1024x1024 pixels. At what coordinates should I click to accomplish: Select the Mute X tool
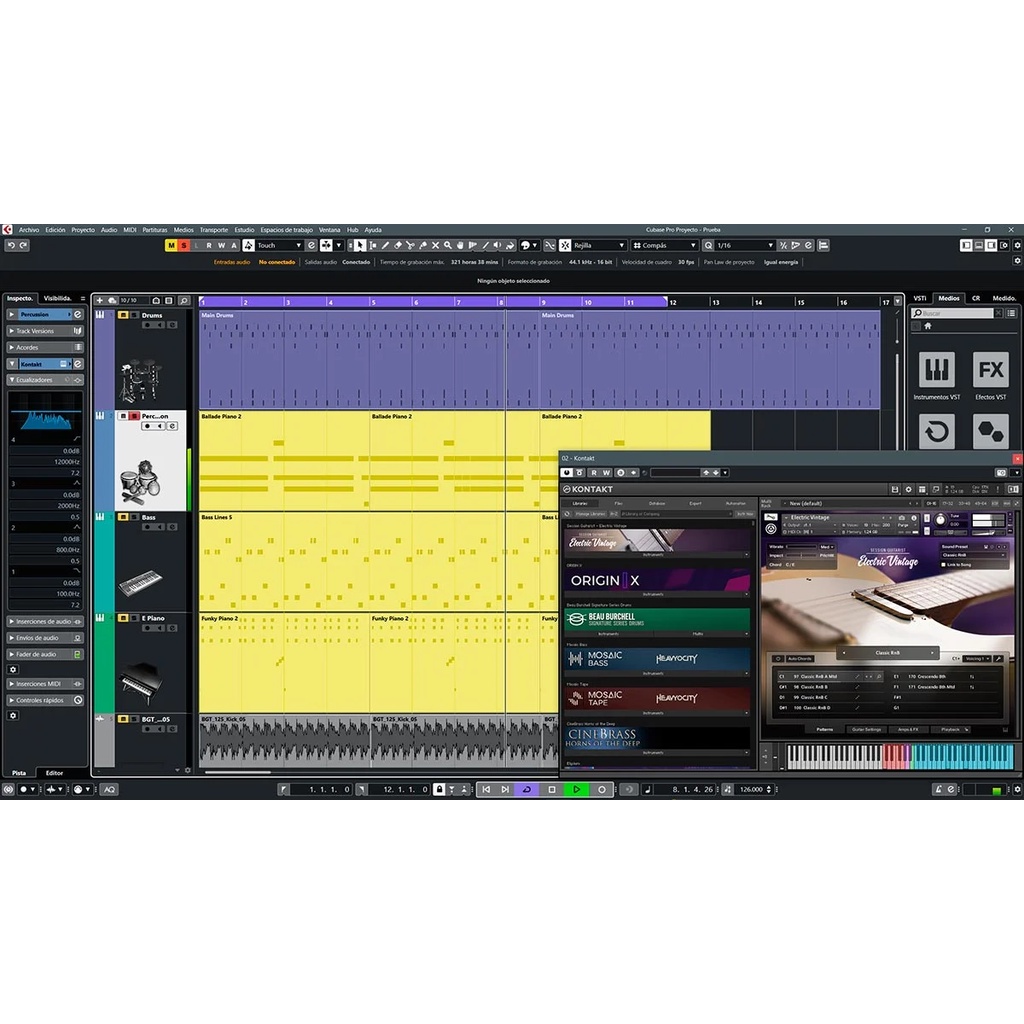[435, 246]
